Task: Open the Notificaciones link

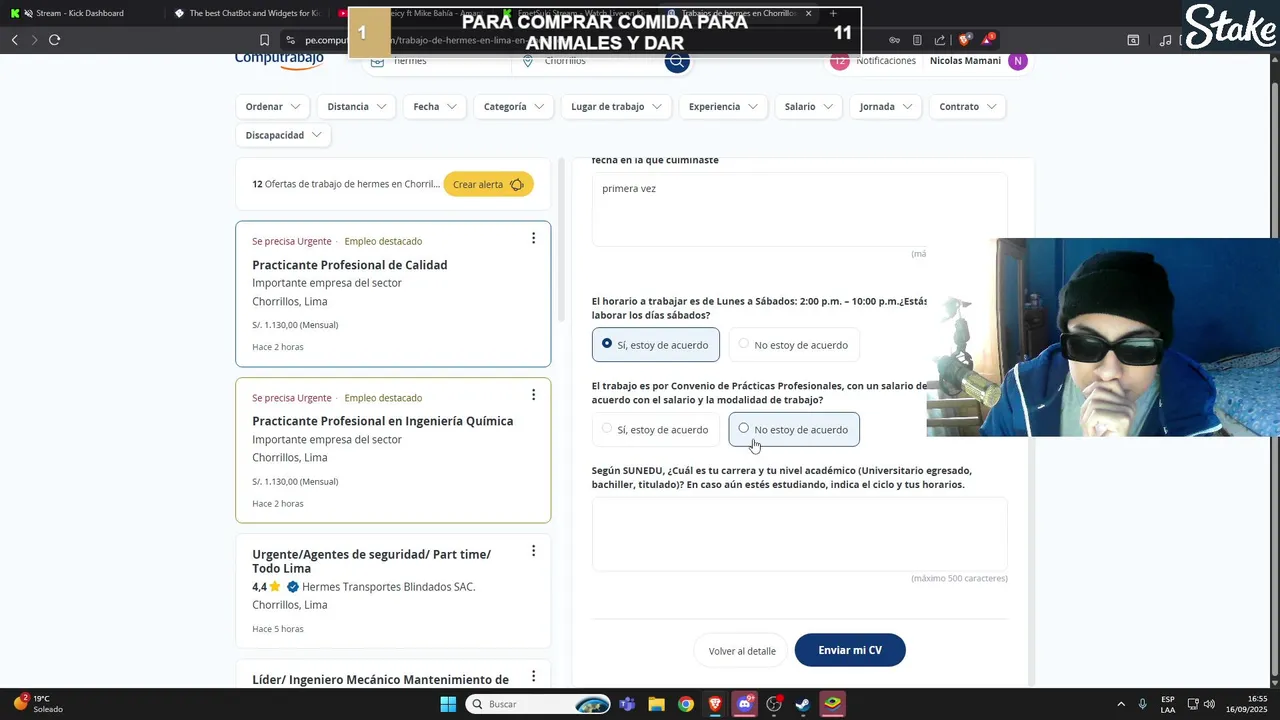Action: click(x=886, y=61)
